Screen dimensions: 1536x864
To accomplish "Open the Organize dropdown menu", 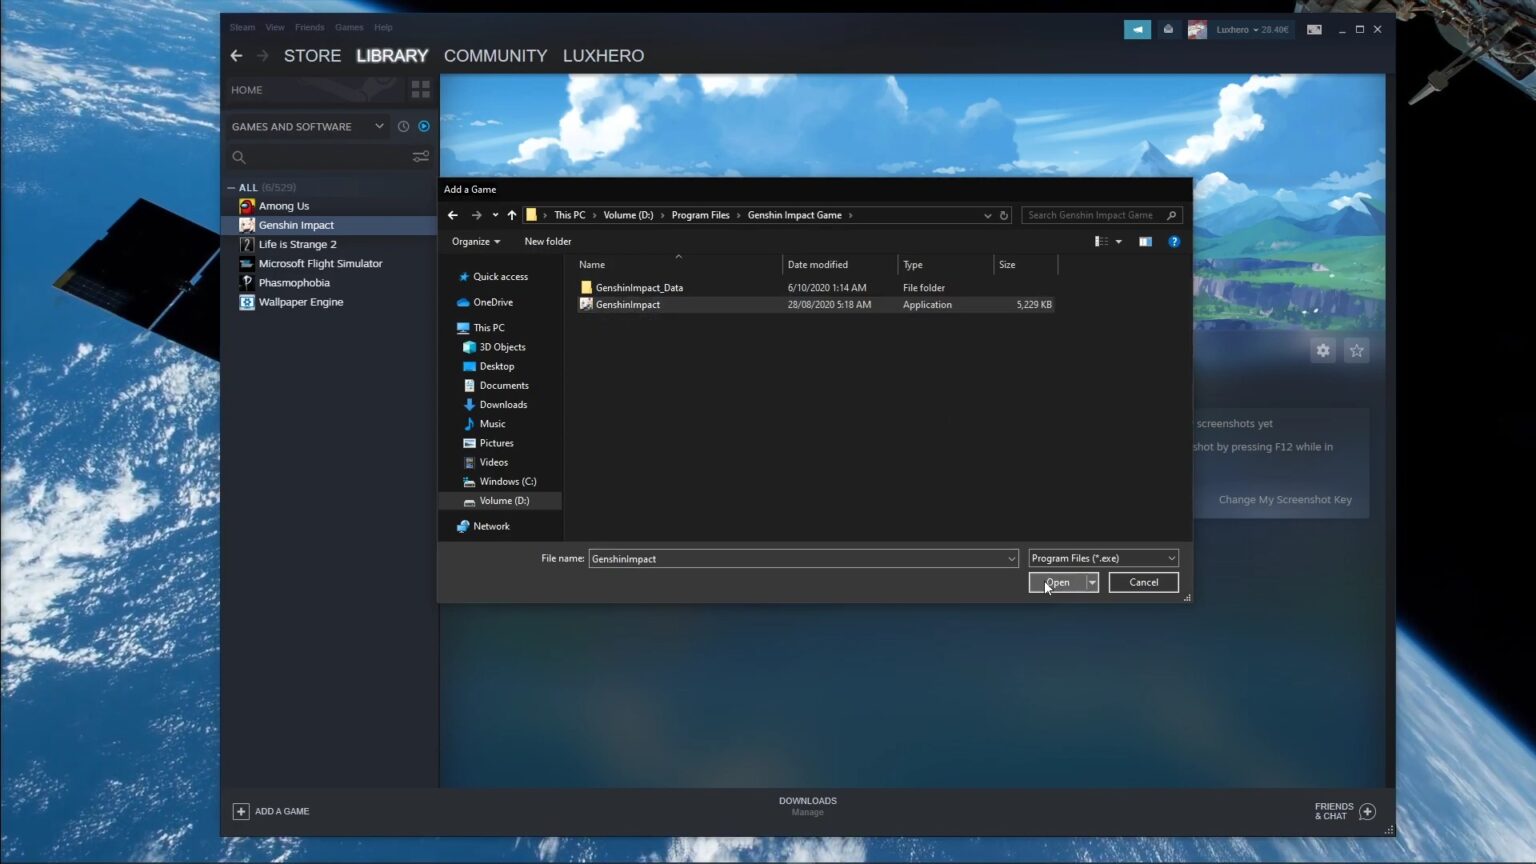I will tap(476, 241).
